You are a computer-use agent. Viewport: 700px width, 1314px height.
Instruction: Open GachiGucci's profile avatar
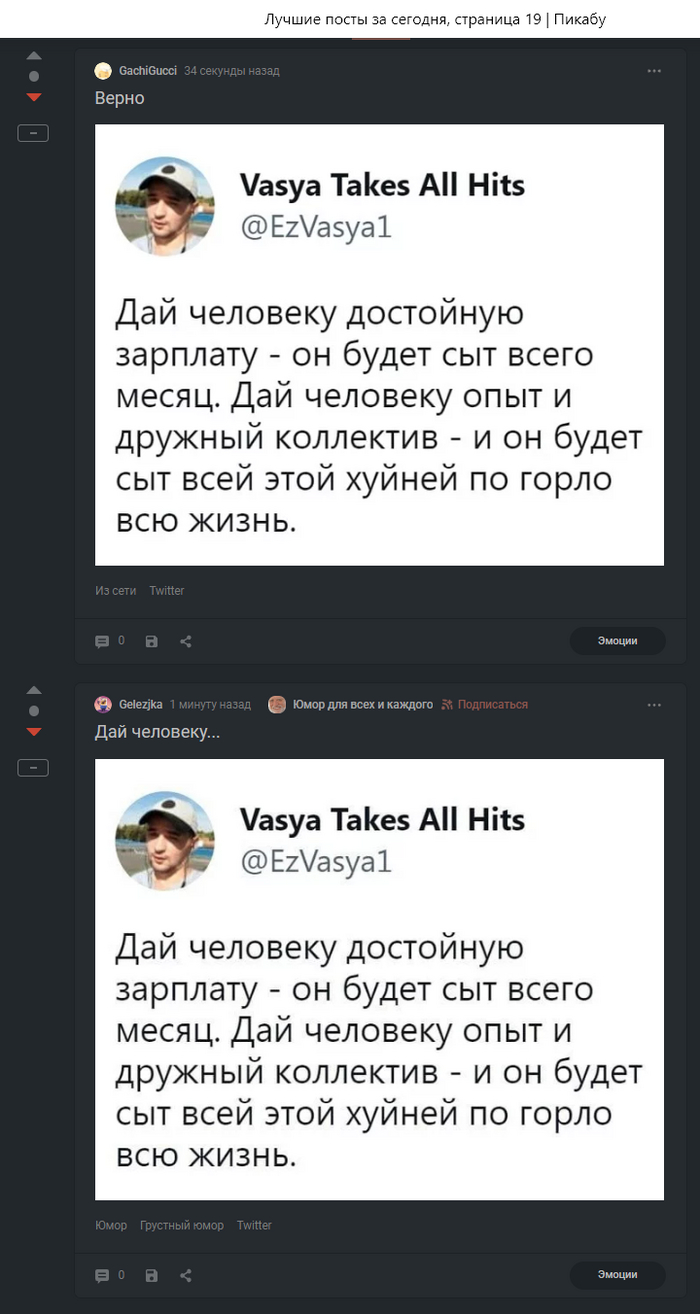click(103, 71)
